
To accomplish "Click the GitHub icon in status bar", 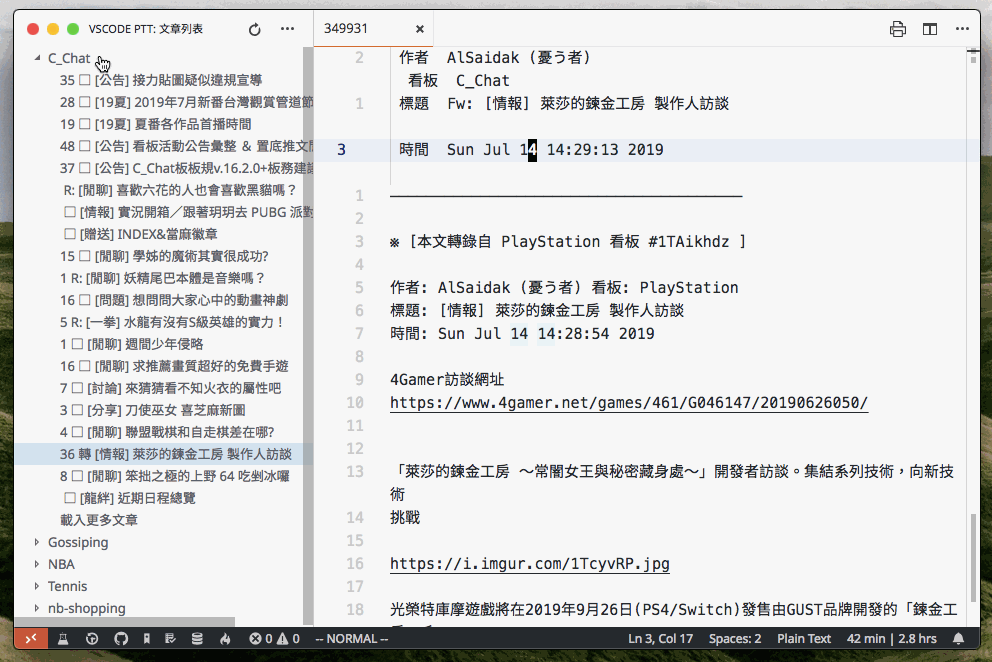I will coord(121,639).
